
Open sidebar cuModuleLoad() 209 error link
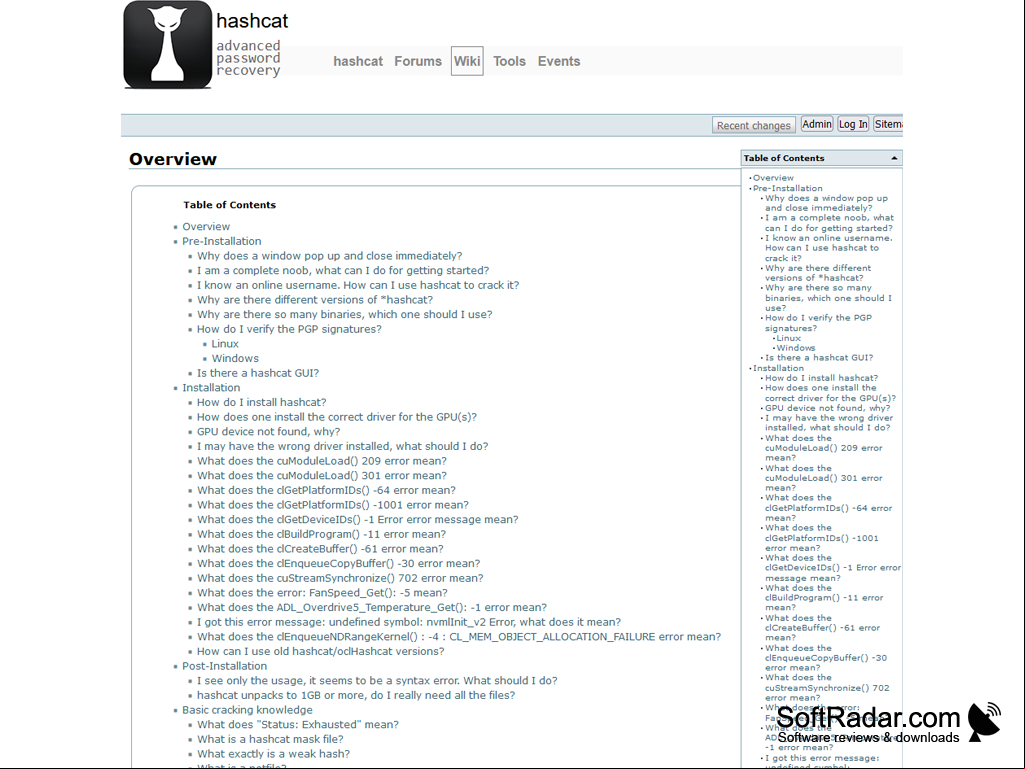pyautogui.click(x=824, y=448)
